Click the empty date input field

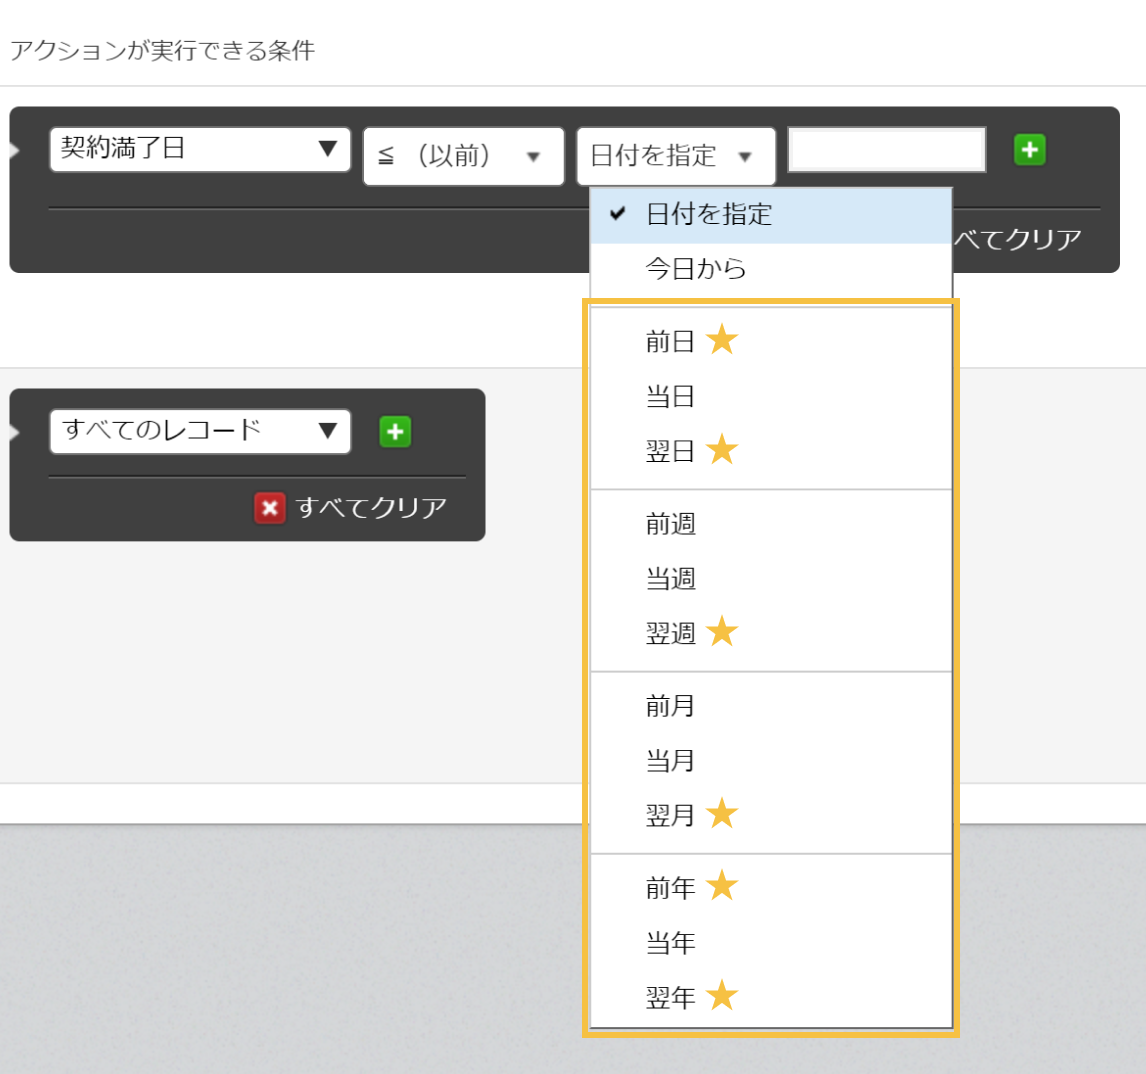pos(886,149)
